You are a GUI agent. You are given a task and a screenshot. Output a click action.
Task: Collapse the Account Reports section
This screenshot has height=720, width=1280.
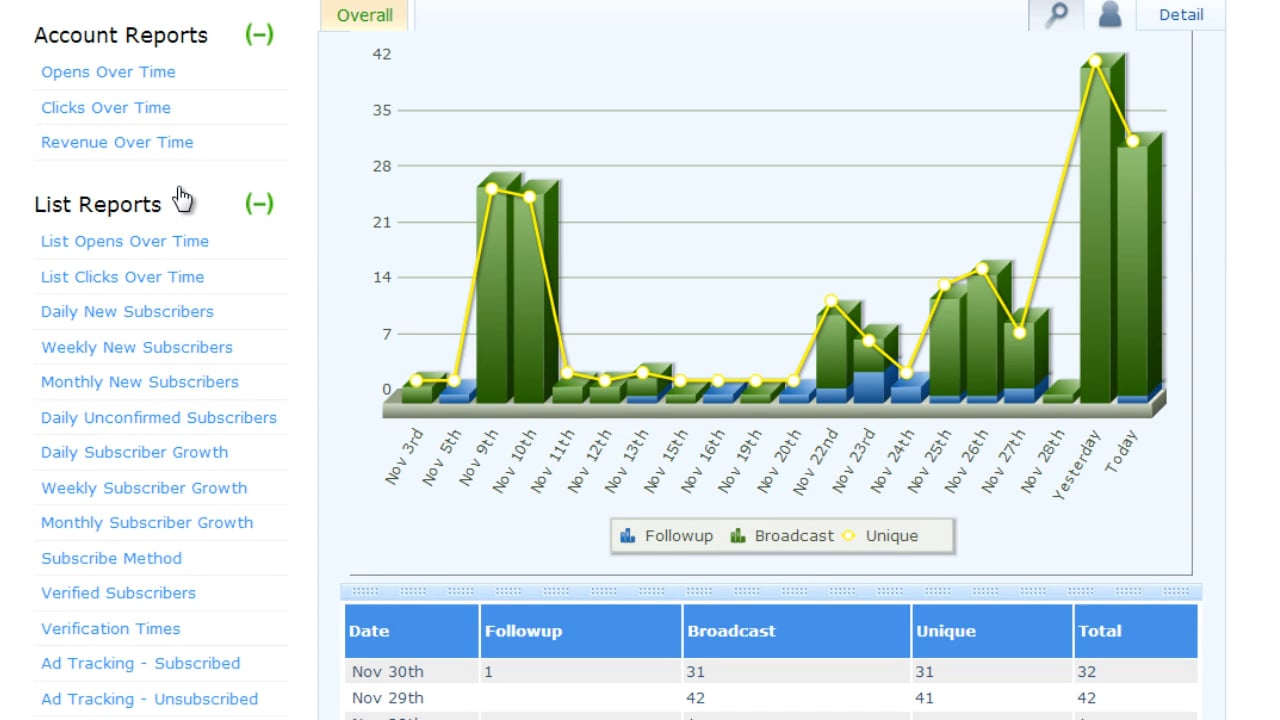pos(260,34)
